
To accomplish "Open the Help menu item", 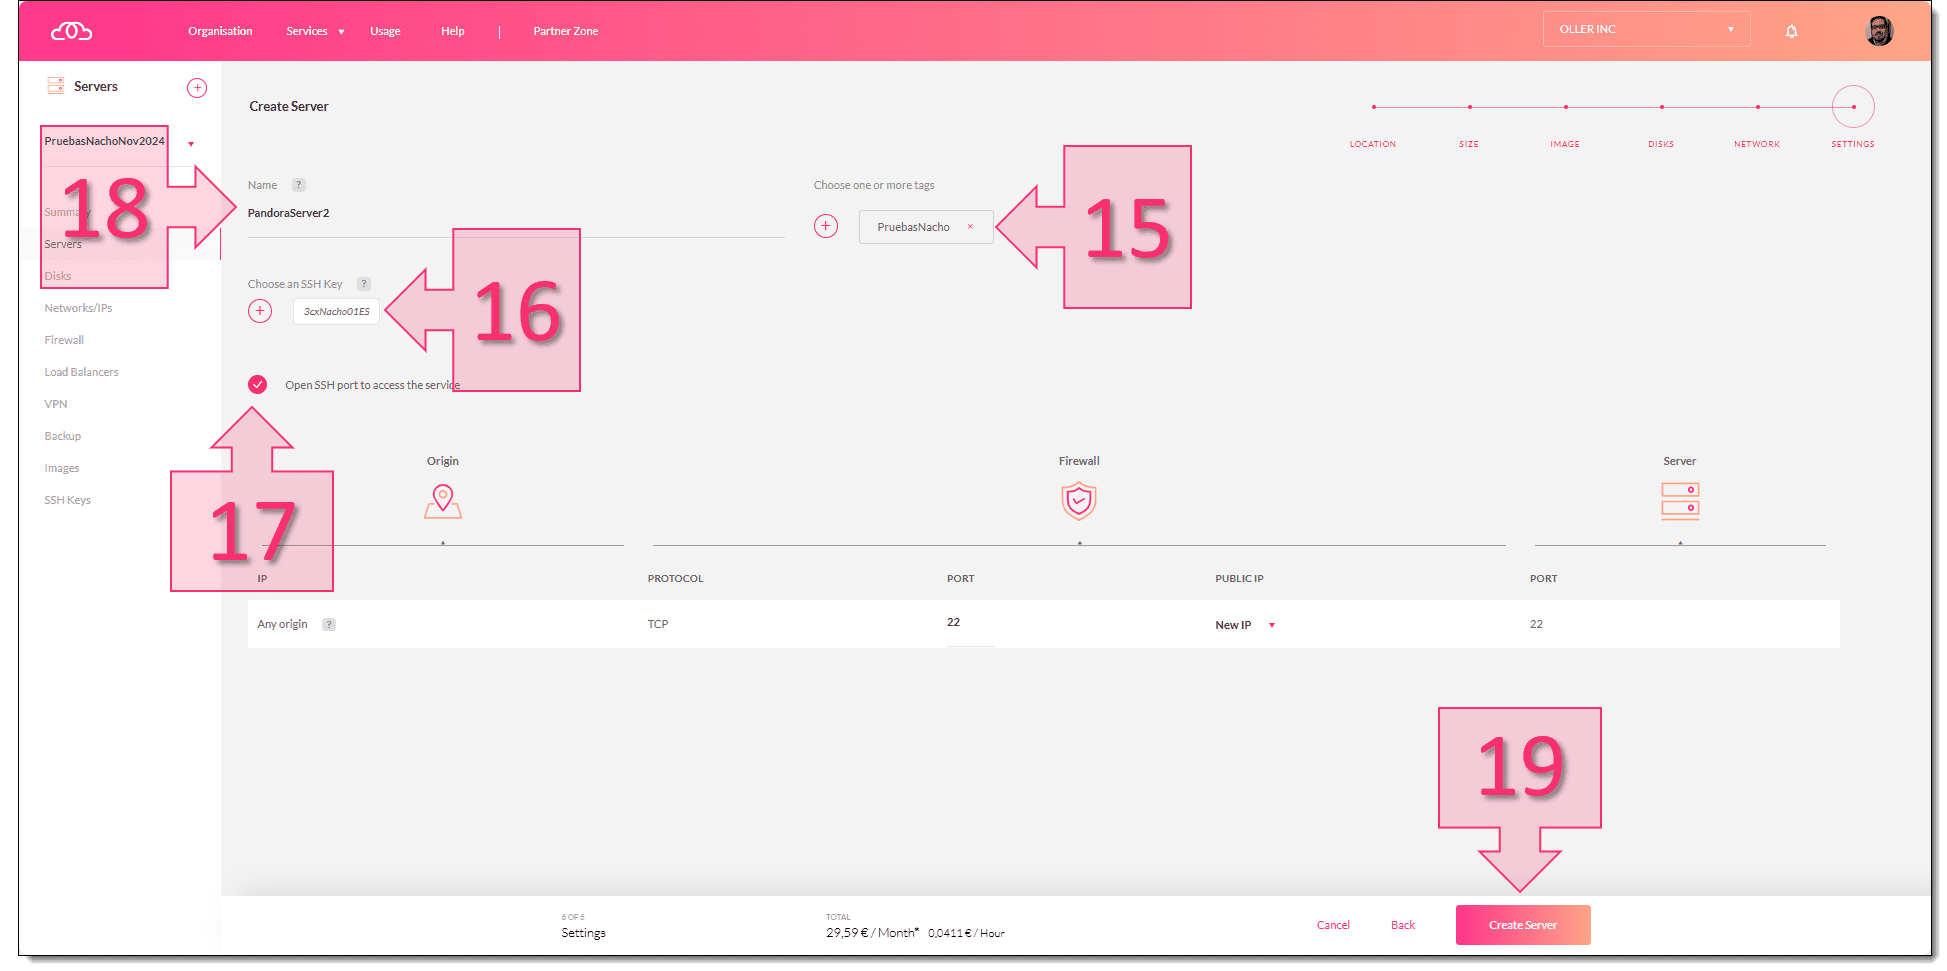I will pyautogui.click(x=452, y=31).
